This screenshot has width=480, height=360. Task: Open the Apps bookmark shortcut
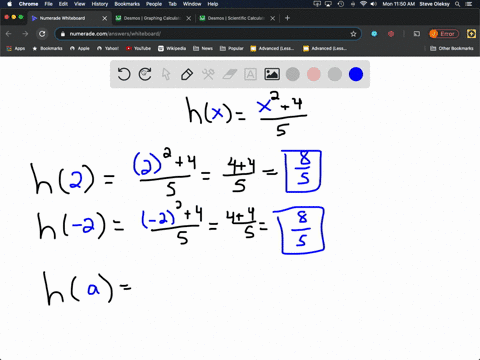[x=16, y=48]
